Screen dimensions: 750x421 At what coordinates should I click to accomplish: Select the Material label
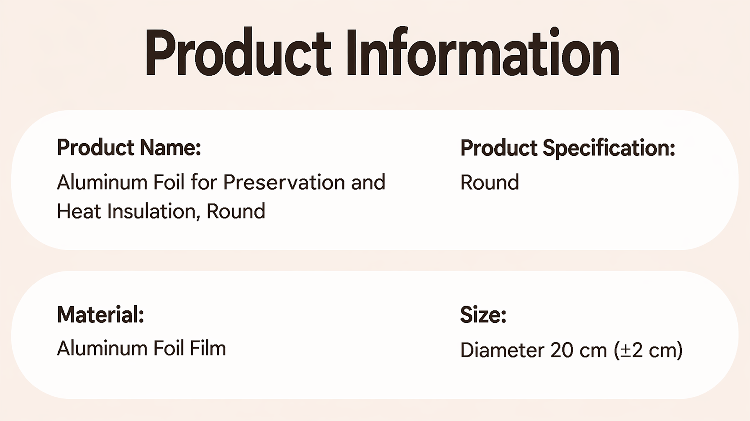point(100,315)
